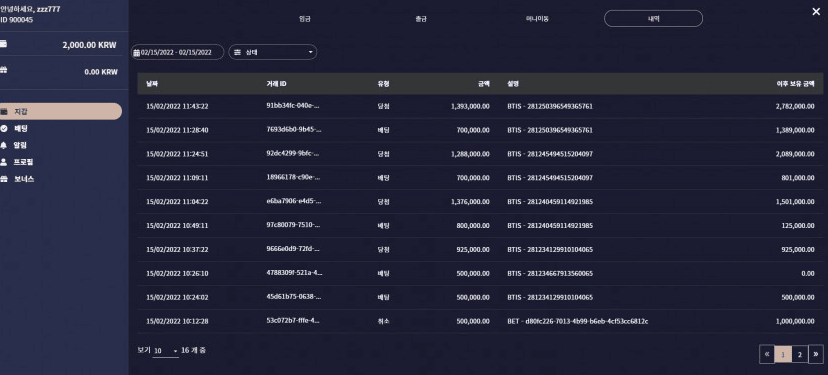Click the balance after value 1,389,000.00
The image size is (828, 375).
pos(795,130)
